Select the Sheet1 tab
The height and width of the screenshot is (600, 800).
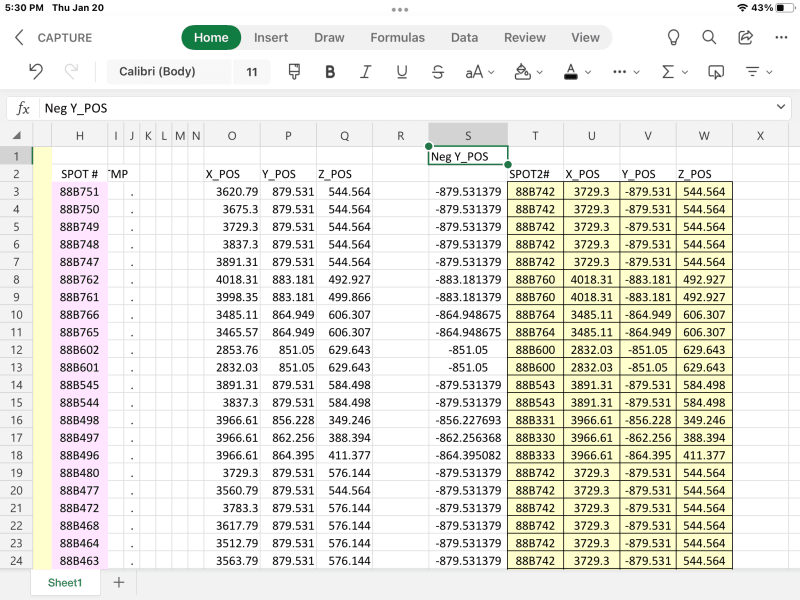[x=65, y=583]
